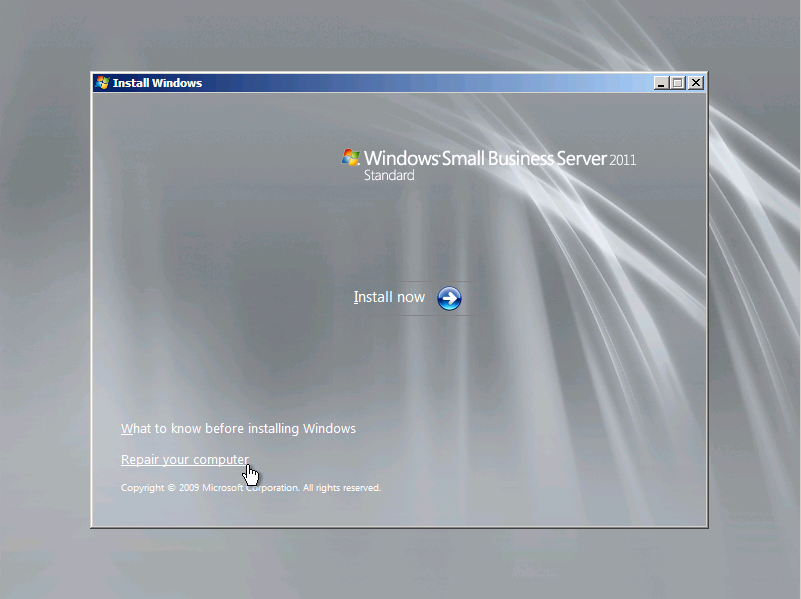This screenshot has width=801, height=599.
Task: Close the Install Windows dialog
Action: point(695,83)
